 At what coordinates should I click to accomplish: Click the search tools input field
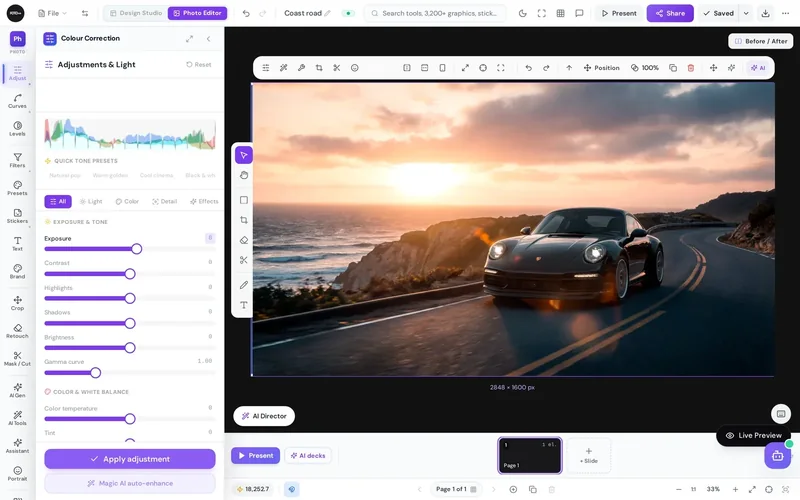(435, 13)
